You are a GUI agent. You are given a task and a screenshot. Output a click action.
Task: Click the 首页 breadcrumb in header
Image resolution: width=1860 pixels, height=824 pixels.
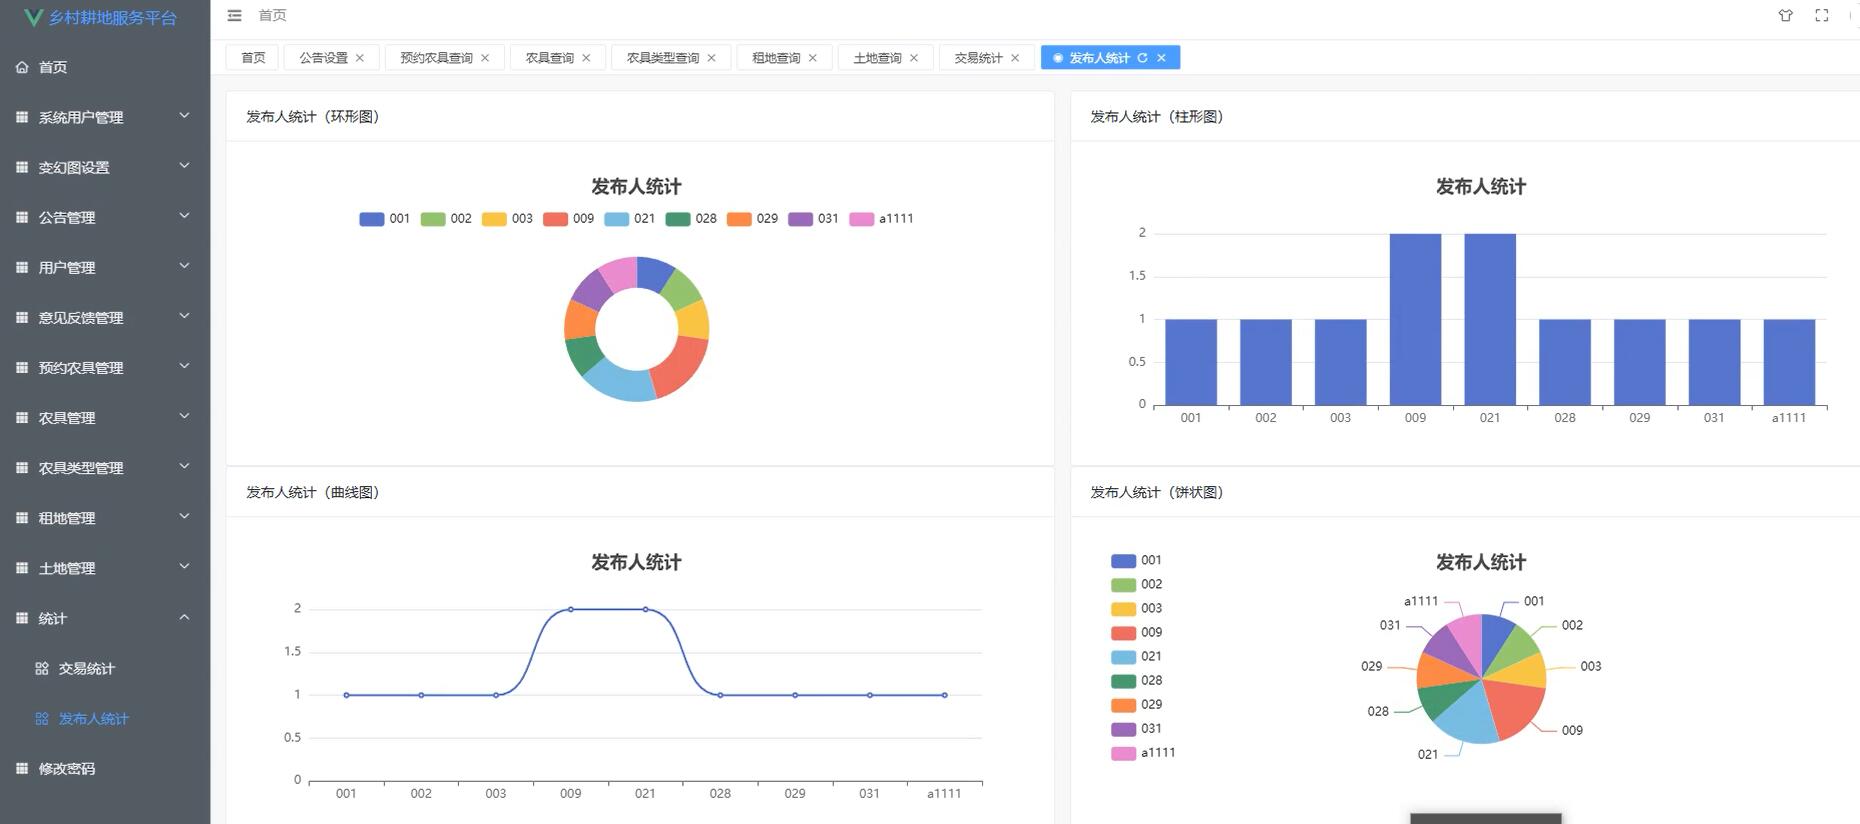tap(272, 15)
